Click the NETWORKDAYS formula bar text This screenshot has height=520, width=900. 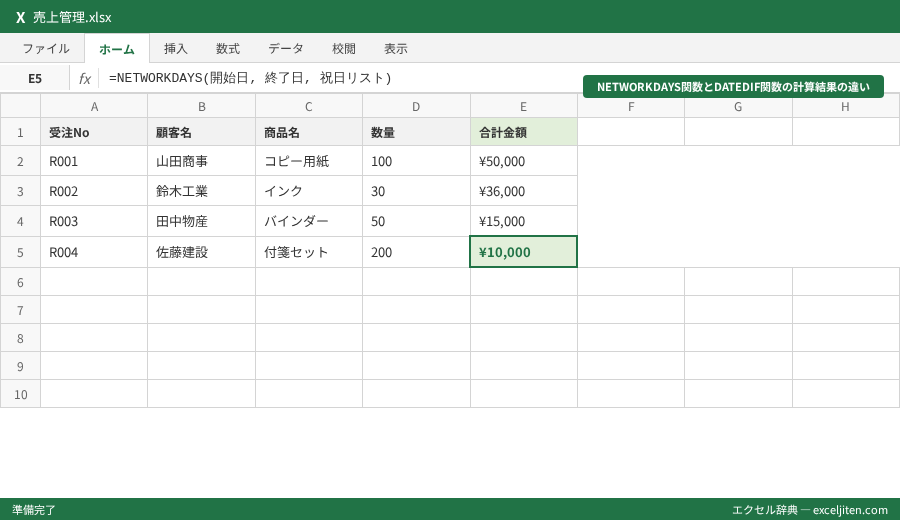[250, 78]
